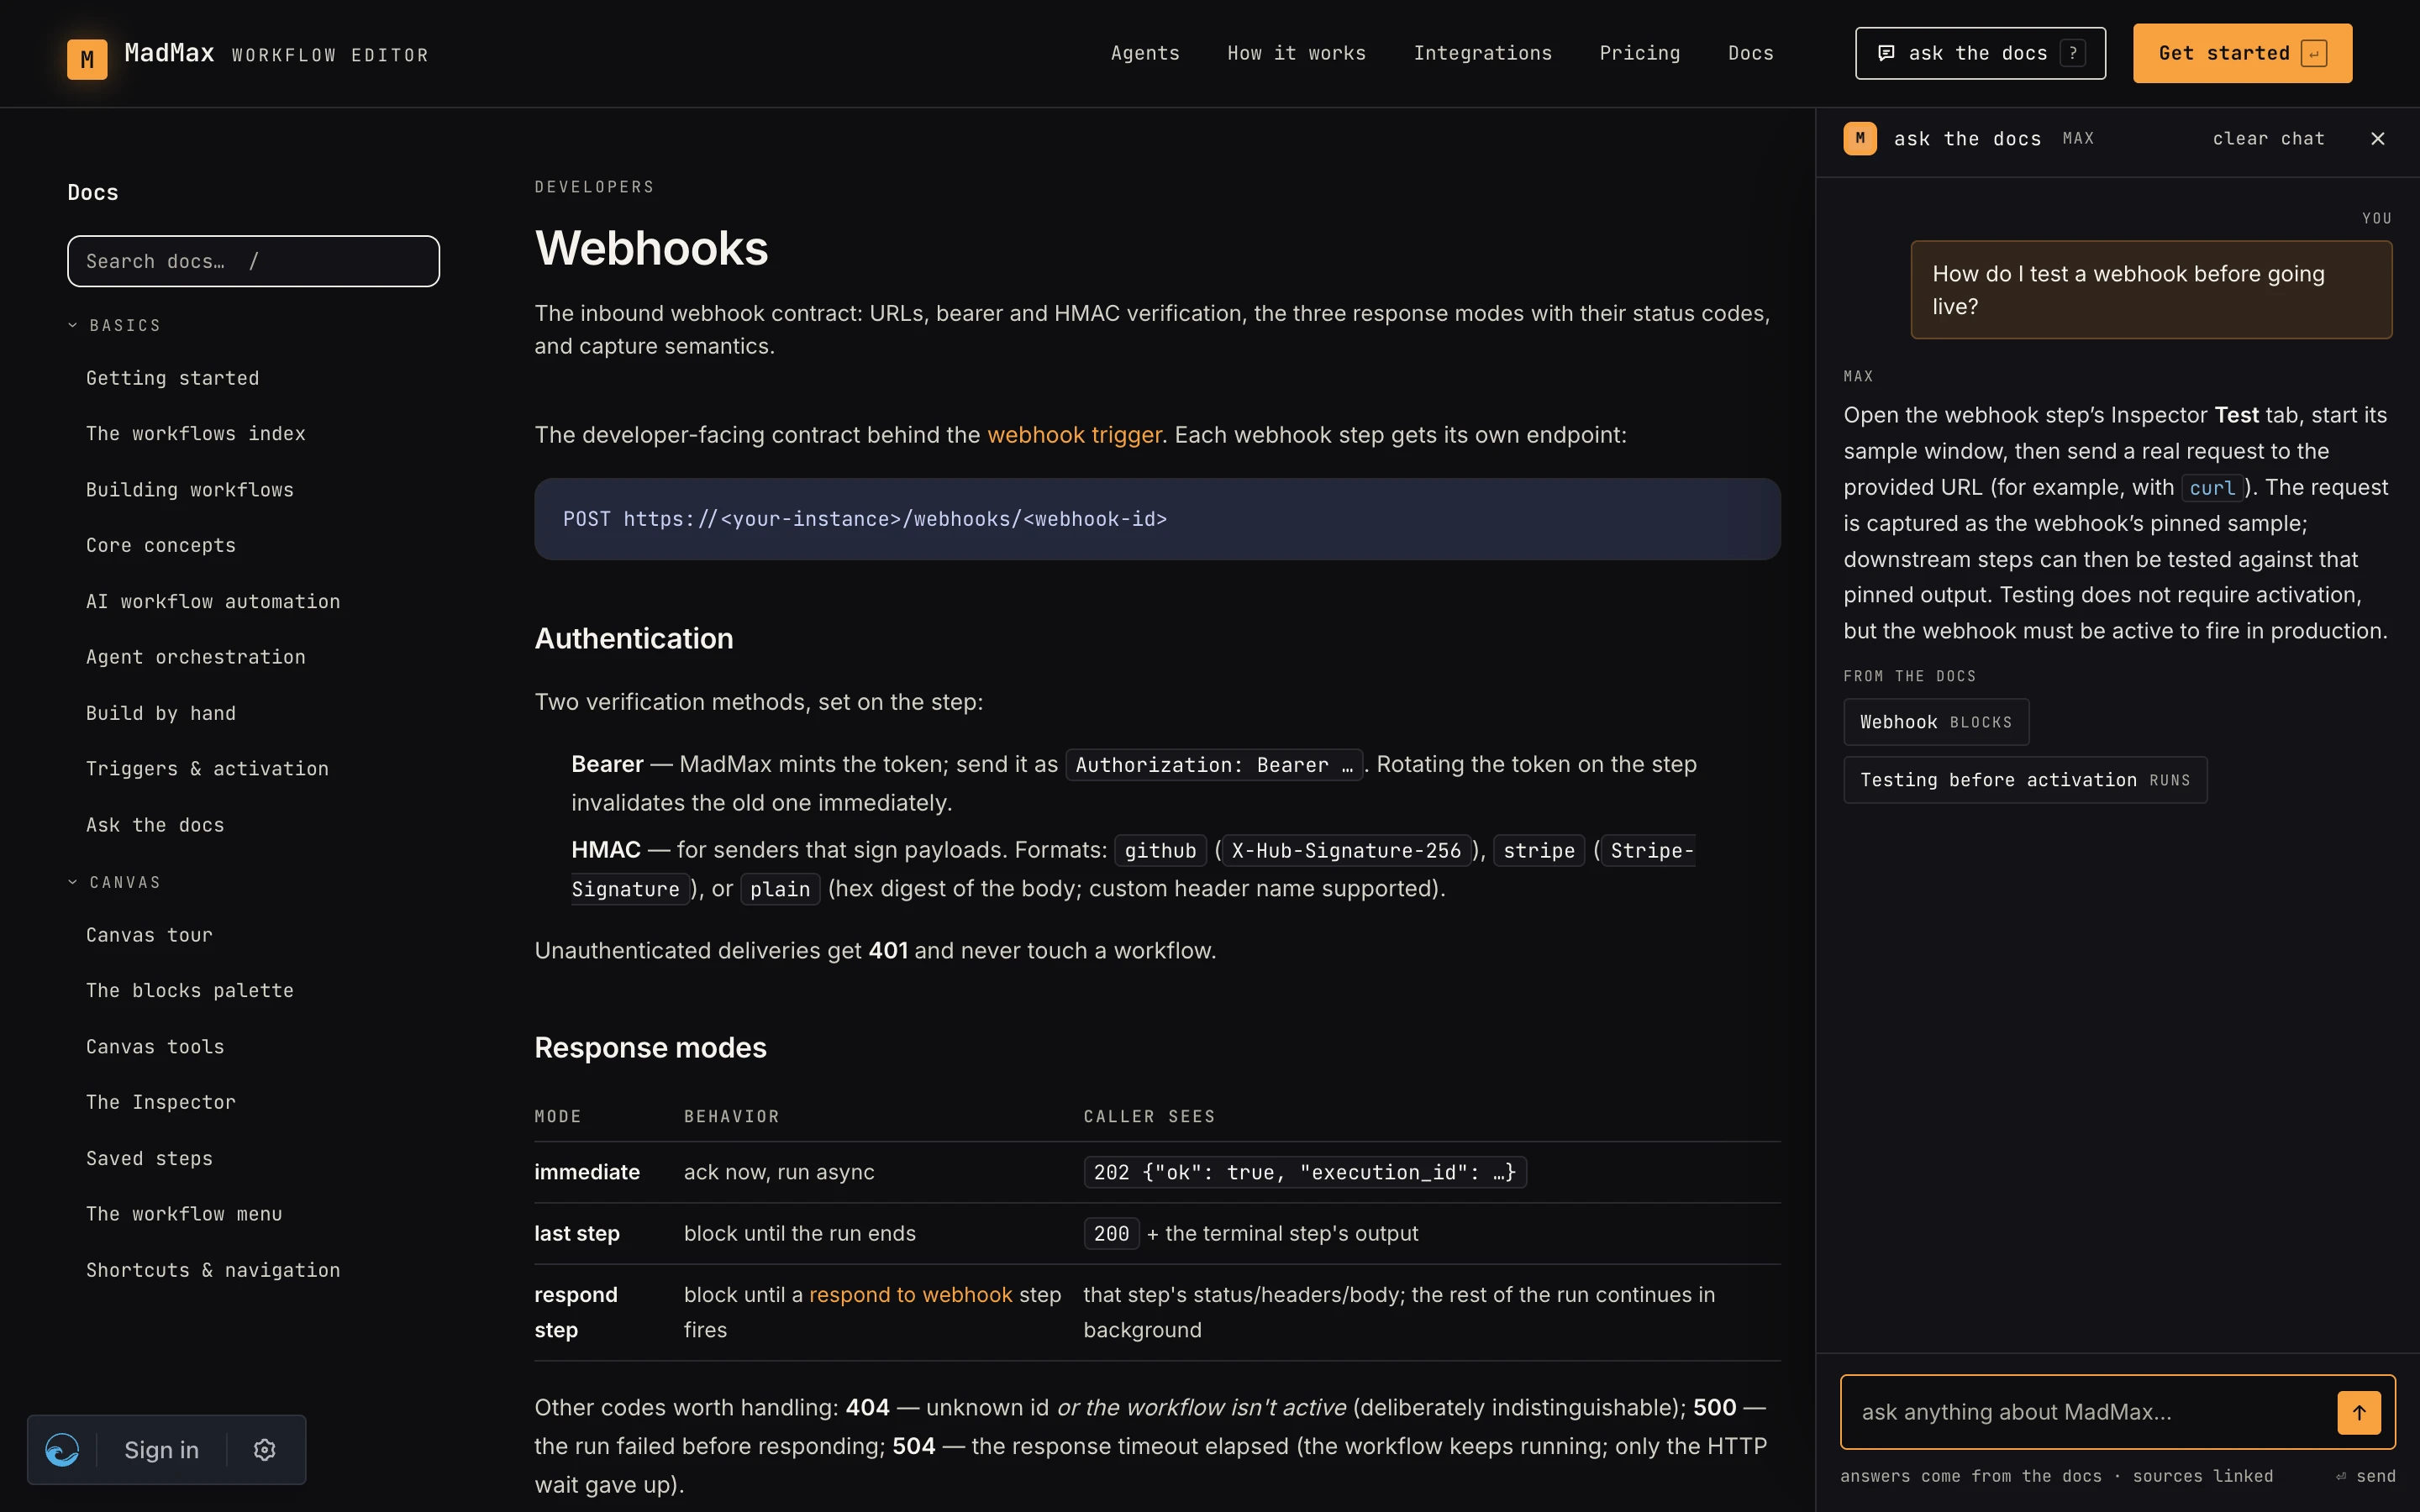
Task: Open AI workflow automation doc
Action: click(x=212, y=601)
